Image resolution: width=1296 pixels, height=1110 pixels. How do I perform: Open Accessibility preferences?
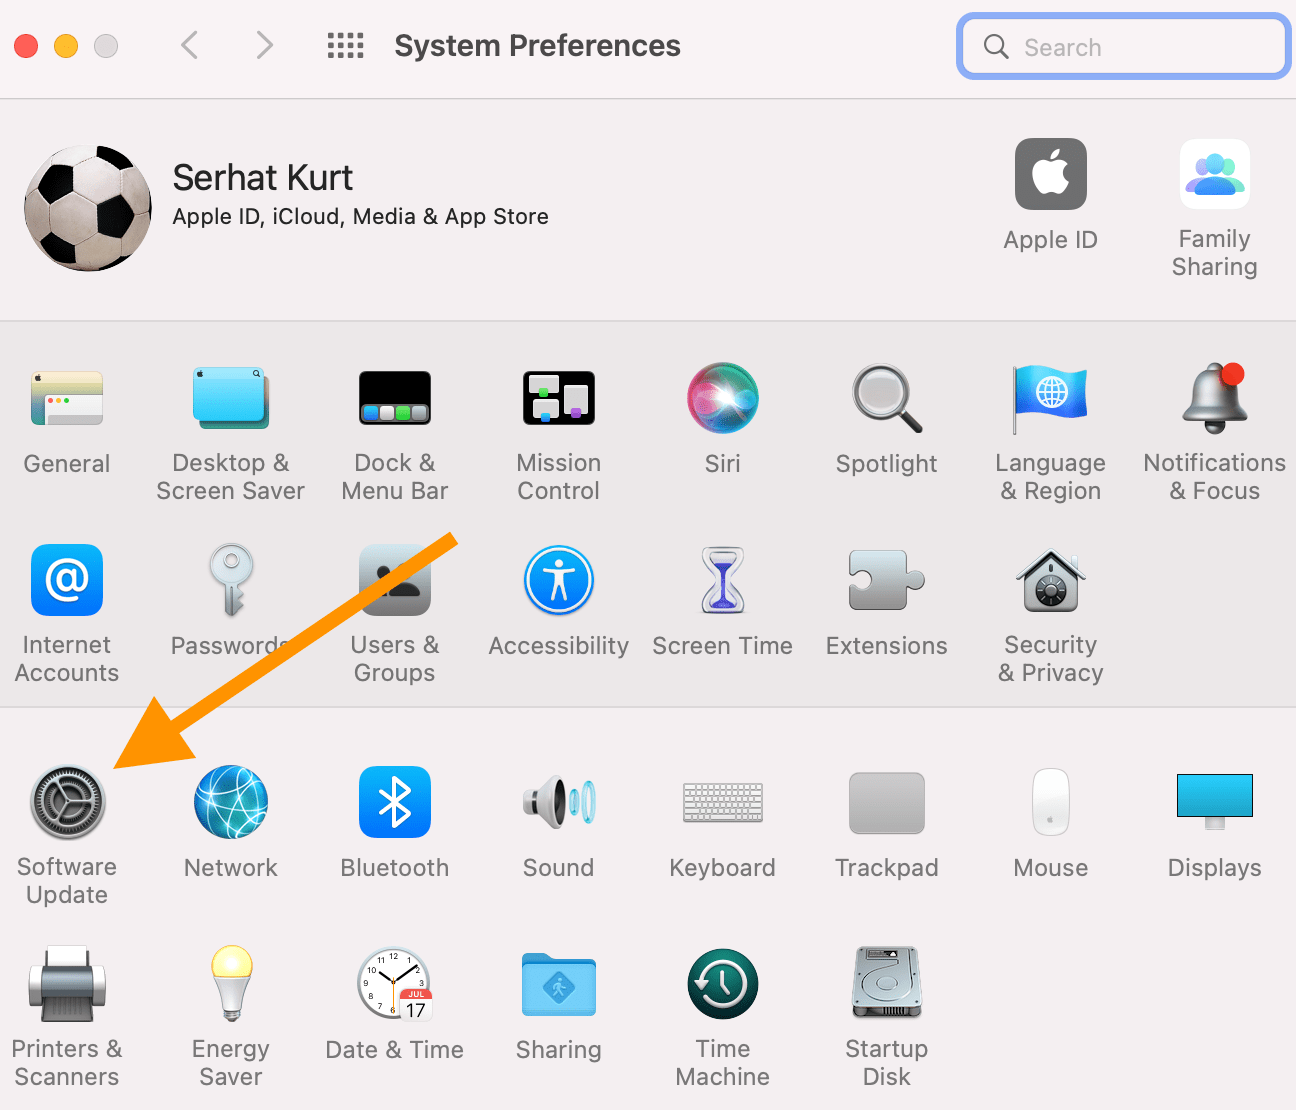[x=559, y=580]
